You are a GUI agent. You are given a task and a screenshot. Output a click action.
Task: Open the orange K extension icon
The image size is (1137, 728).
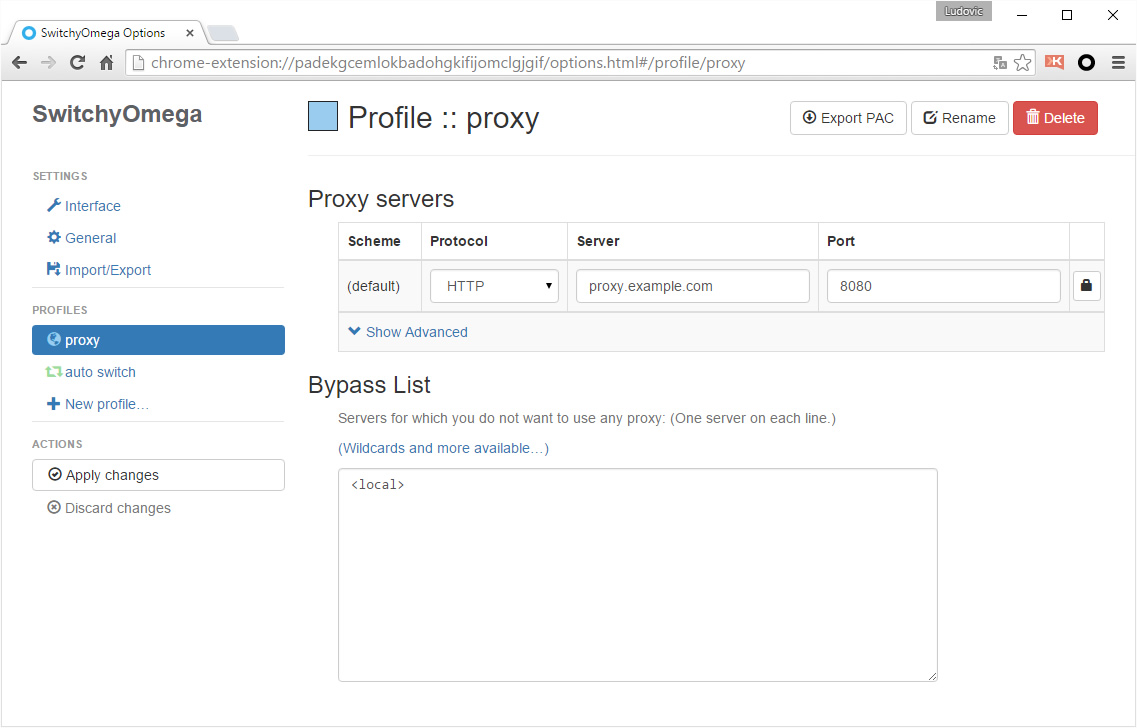[x=1054, y=62]
